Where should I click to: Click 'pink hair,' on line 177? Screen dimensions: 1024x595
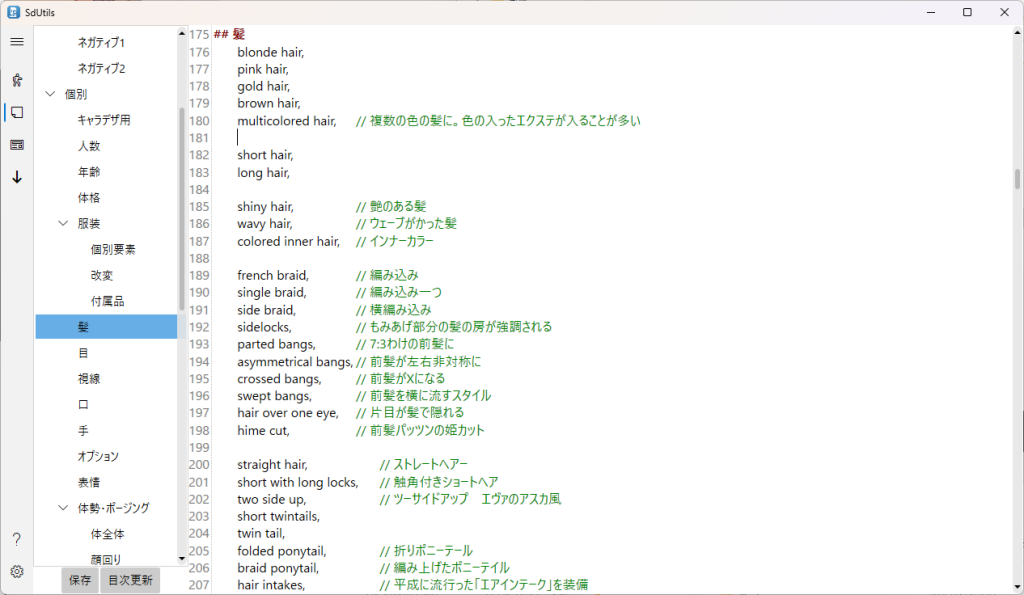(x=263, y=69)
